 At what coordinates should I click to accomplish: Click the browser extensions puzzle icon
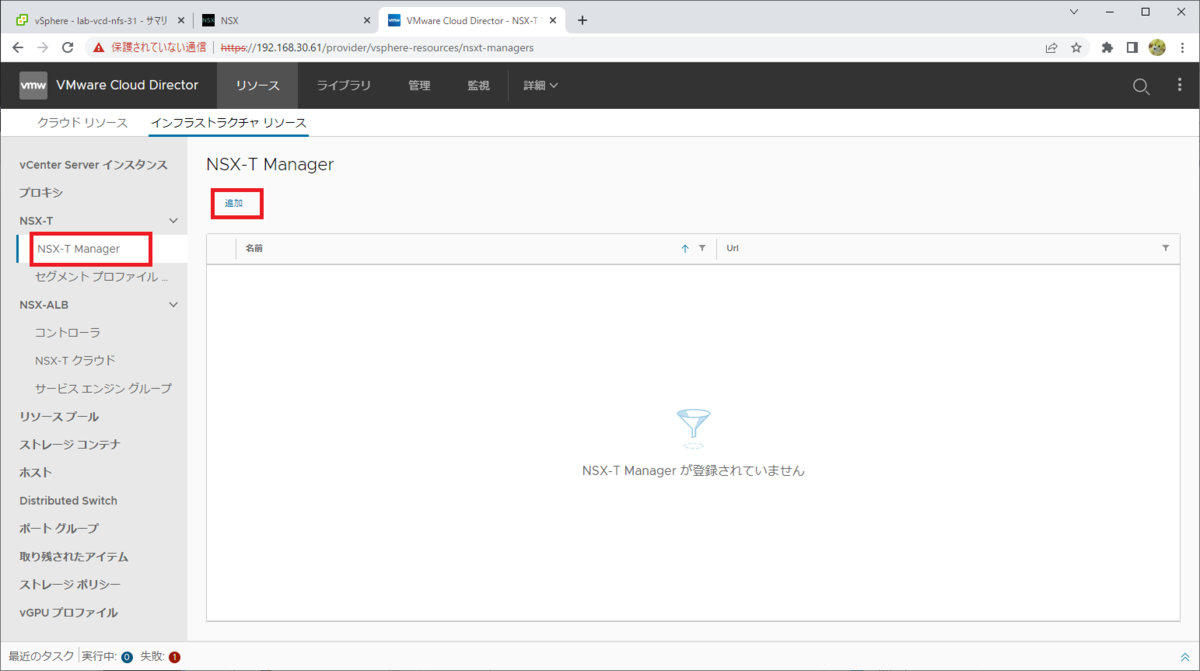(1108, 47)
